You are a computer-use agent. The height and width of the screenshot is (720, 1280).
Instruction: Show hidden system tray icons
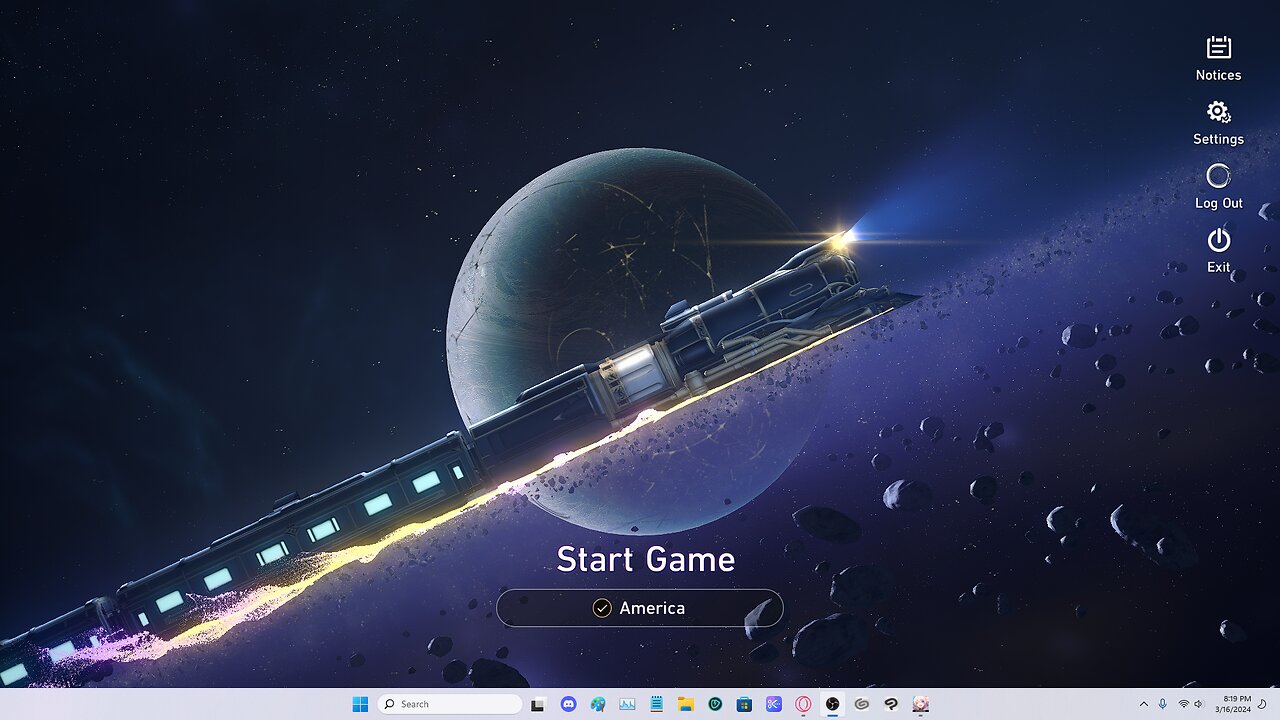pyautogui.click(x=1145, y=704)
